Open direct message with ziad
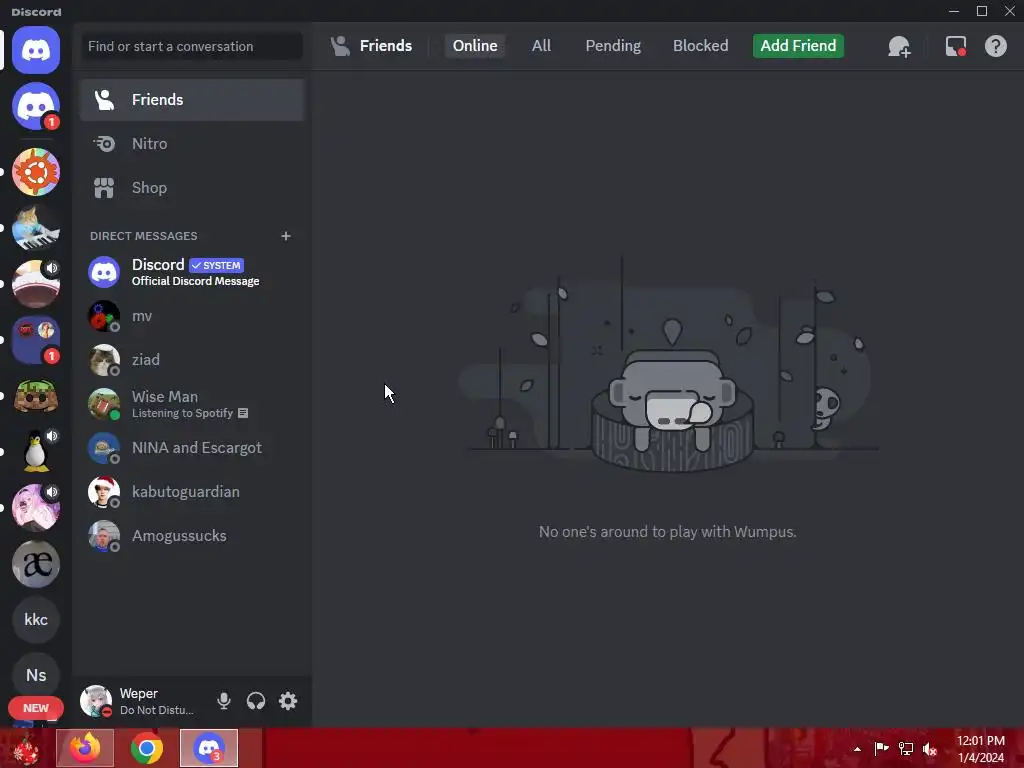This screenshot has width=1024, height=768. 192,360
